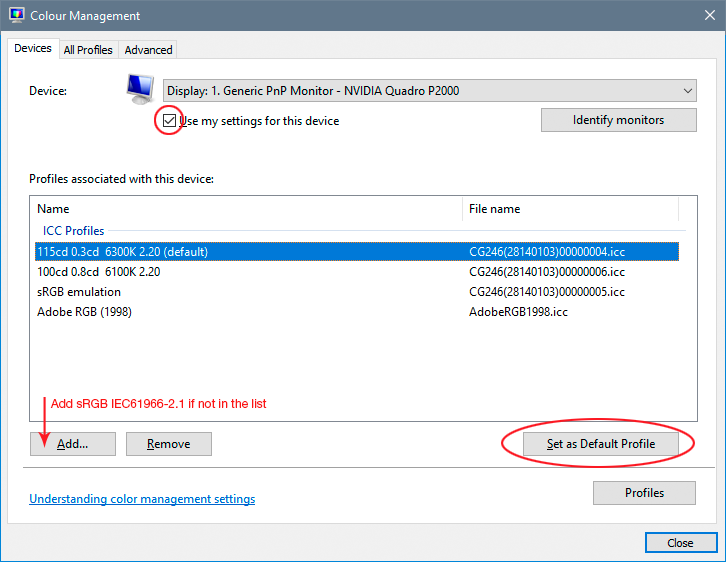
Task: Select the 100cd 0.8cd 6100K 2.20 profile
Action: pos(98,272)
